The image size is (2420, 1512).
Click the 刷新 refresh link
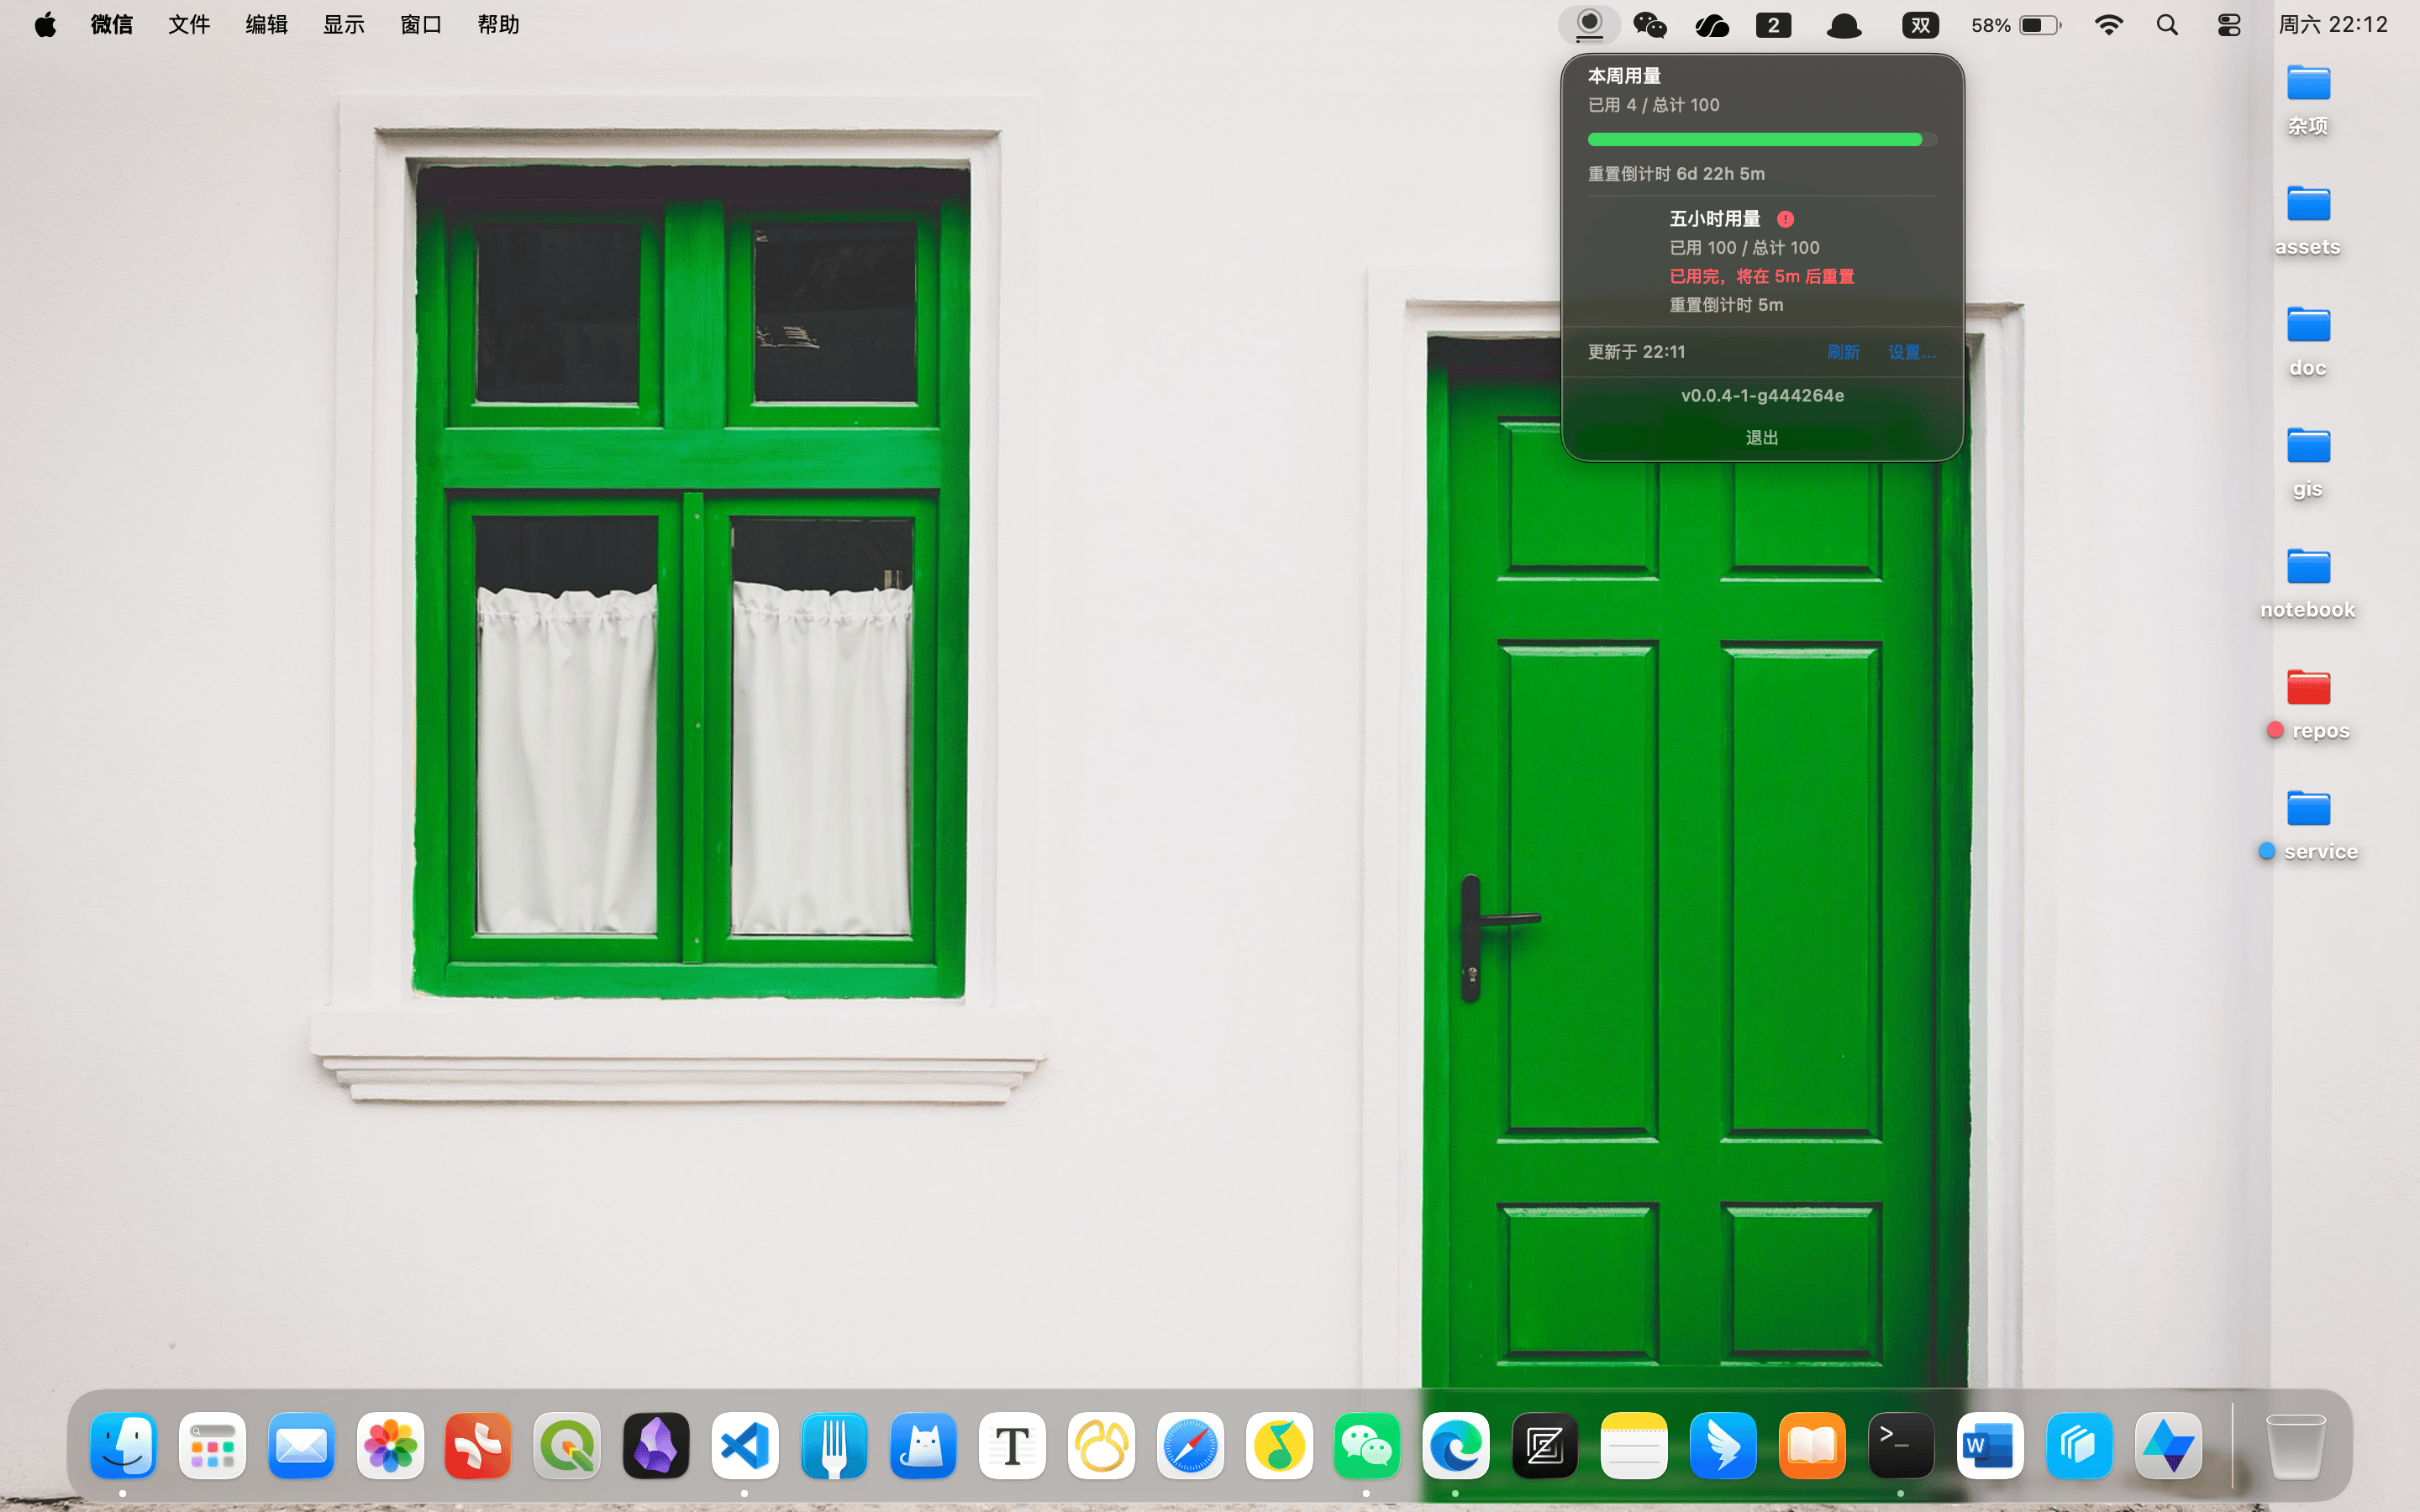(1843, 352)
